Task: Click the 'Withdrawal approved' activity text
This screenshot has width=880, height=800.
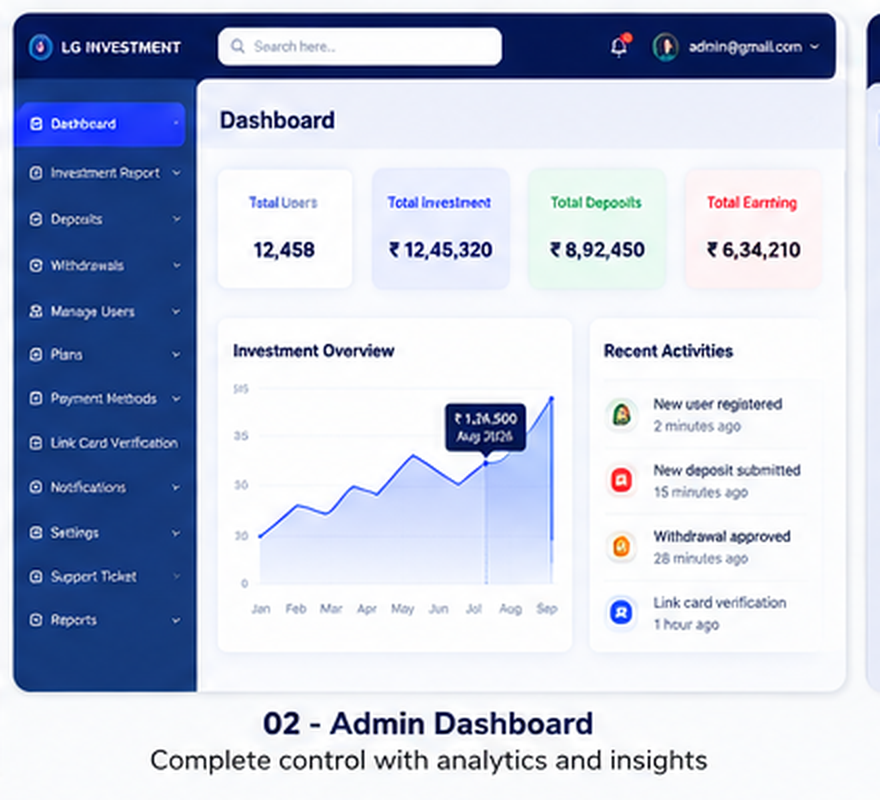Action: [722, 536]
